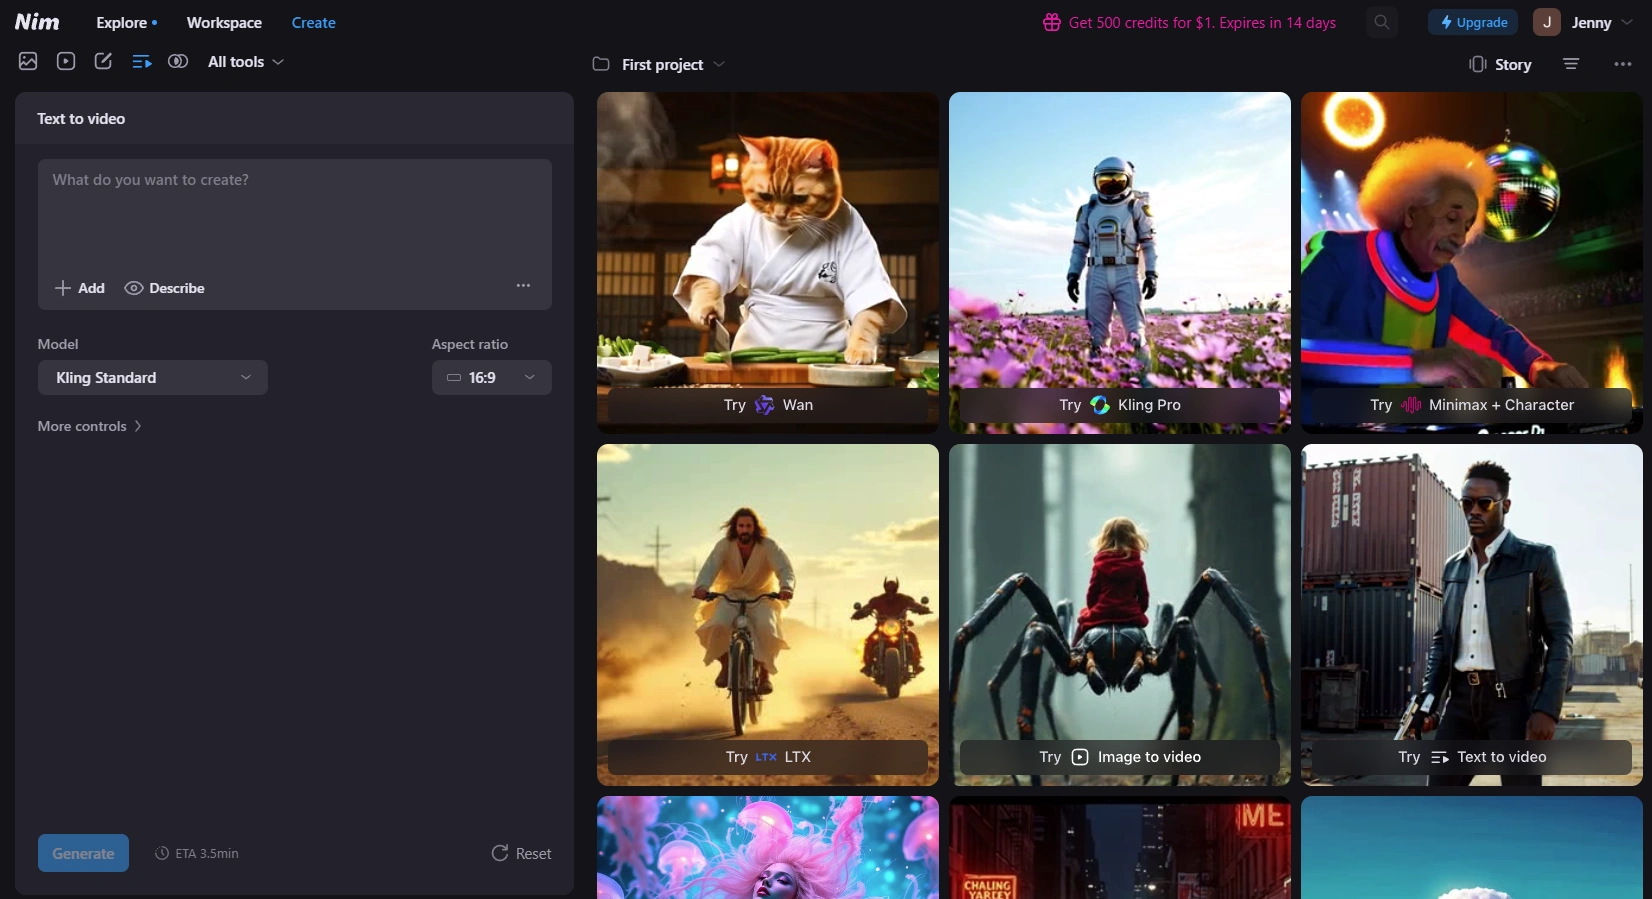Open prompt box ellipsis options
Image resolution: width=1652 pixels, height=899 pixels.
(523, 286)
